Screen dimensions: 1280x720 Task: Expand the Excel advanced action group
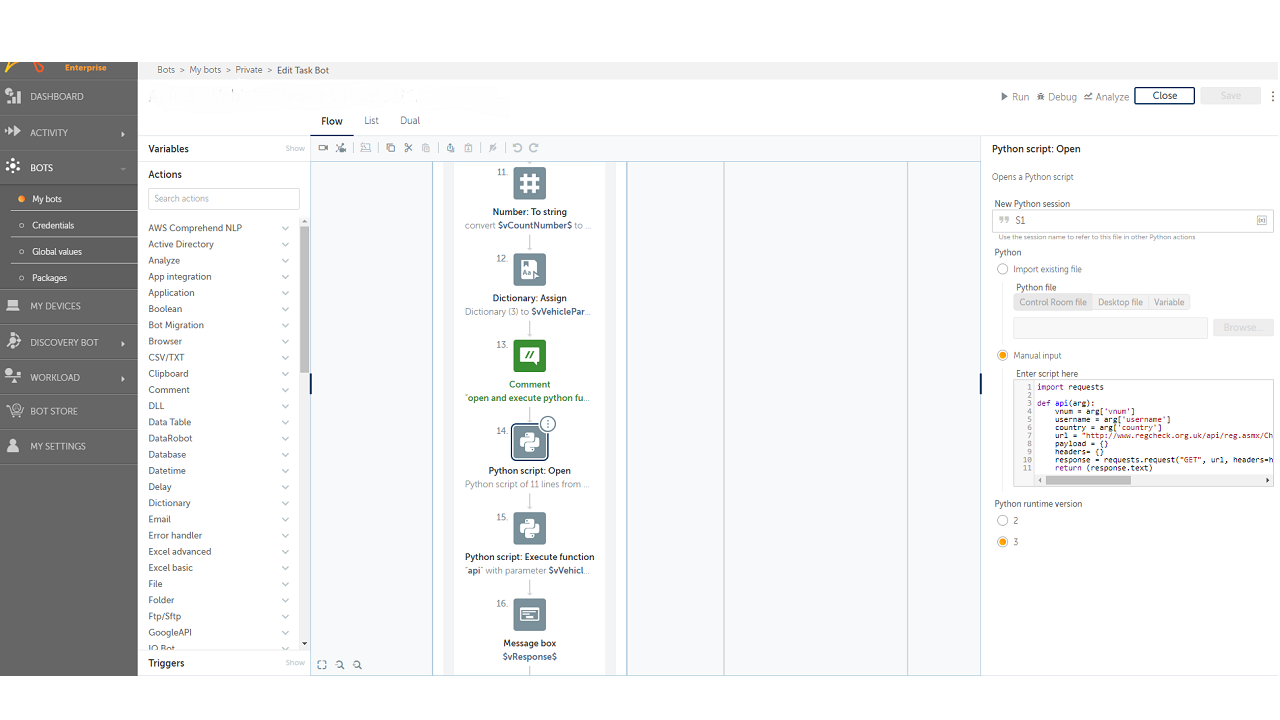pos(285,552)
